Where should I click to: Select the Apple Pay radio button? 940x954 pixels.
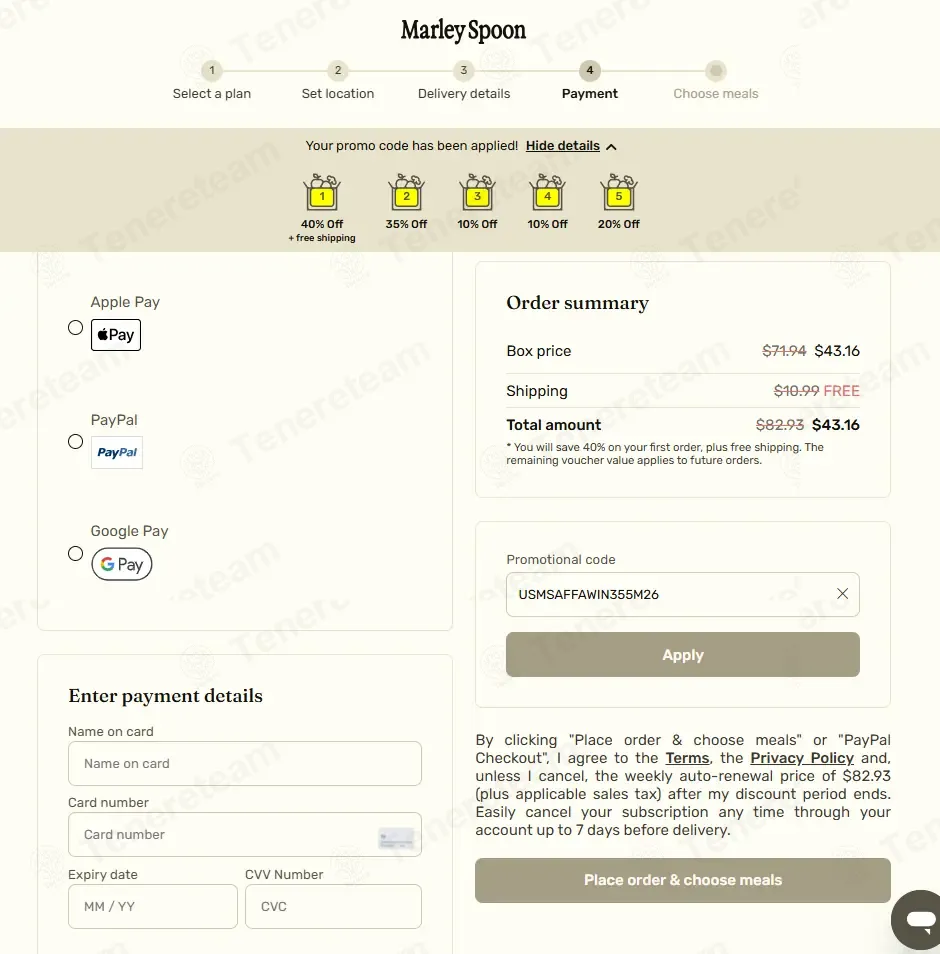pos(75,327)
